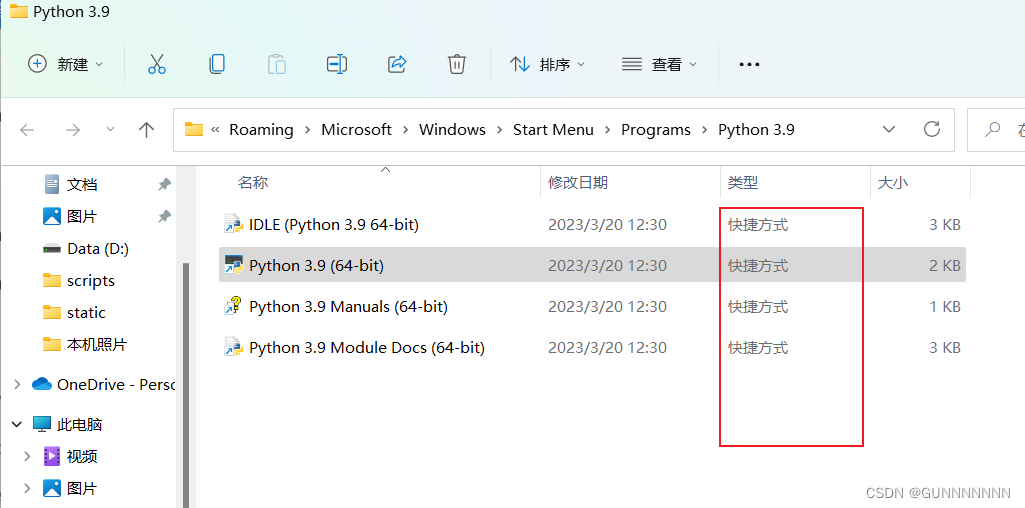
Task: Open the 排序 (Sort) dropdown
Action: coord(547,64)
